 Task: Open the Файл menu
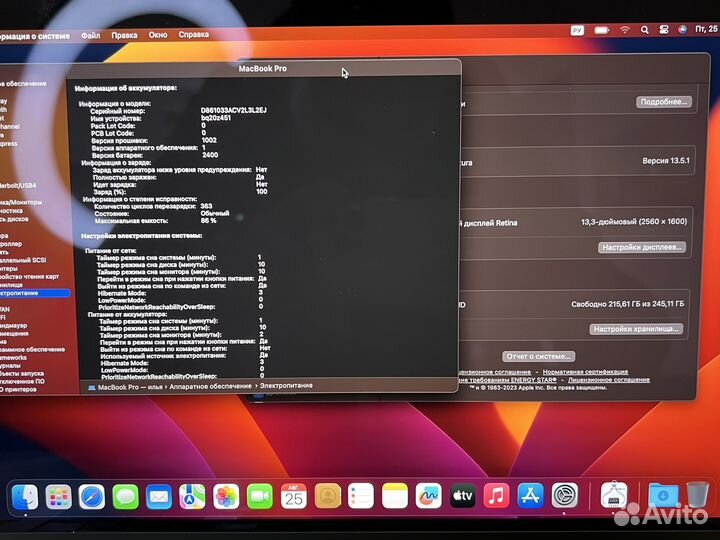click(x=90, y=35)
